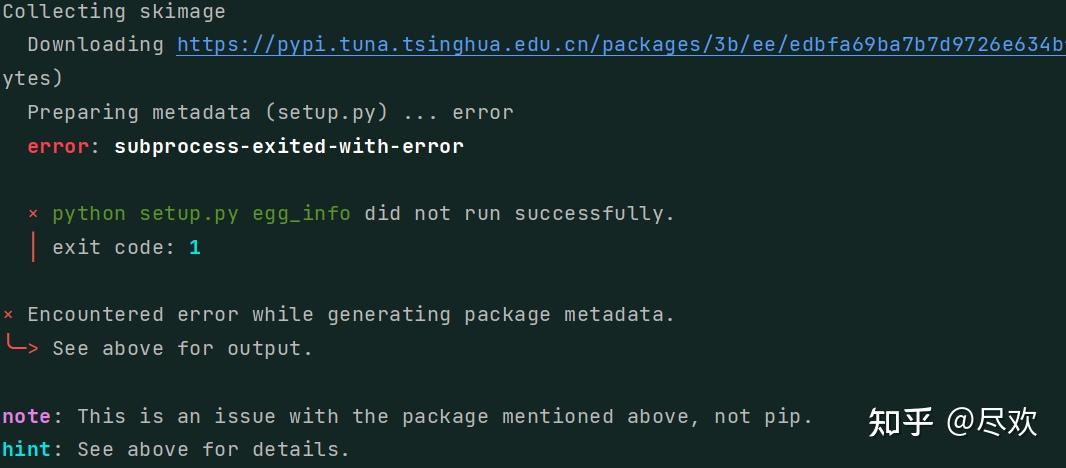This screenshot has height=468, width=1066.
Task: Click the red vertical bar beside exit code
Action: [33, 247]
